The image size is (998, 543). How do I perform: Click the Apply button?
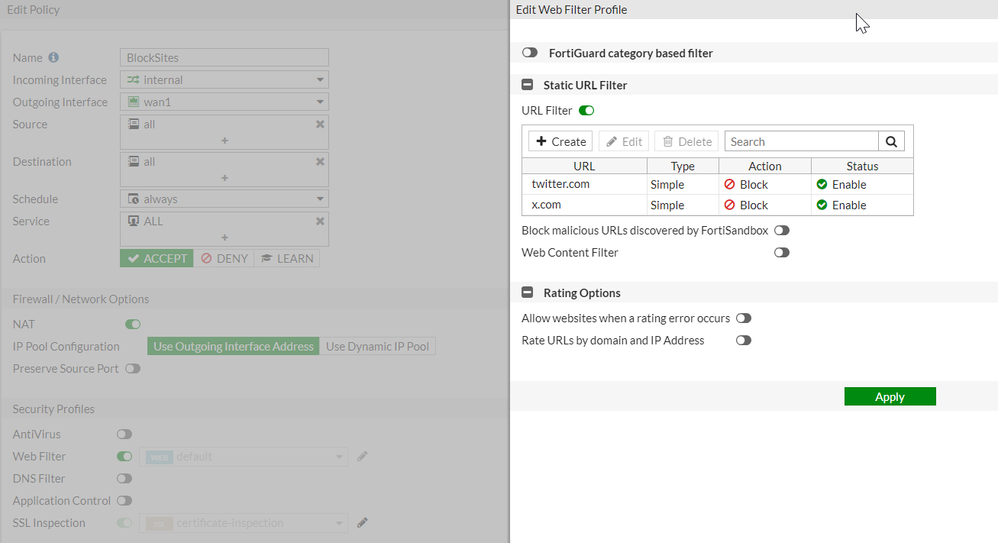point(889,397)
